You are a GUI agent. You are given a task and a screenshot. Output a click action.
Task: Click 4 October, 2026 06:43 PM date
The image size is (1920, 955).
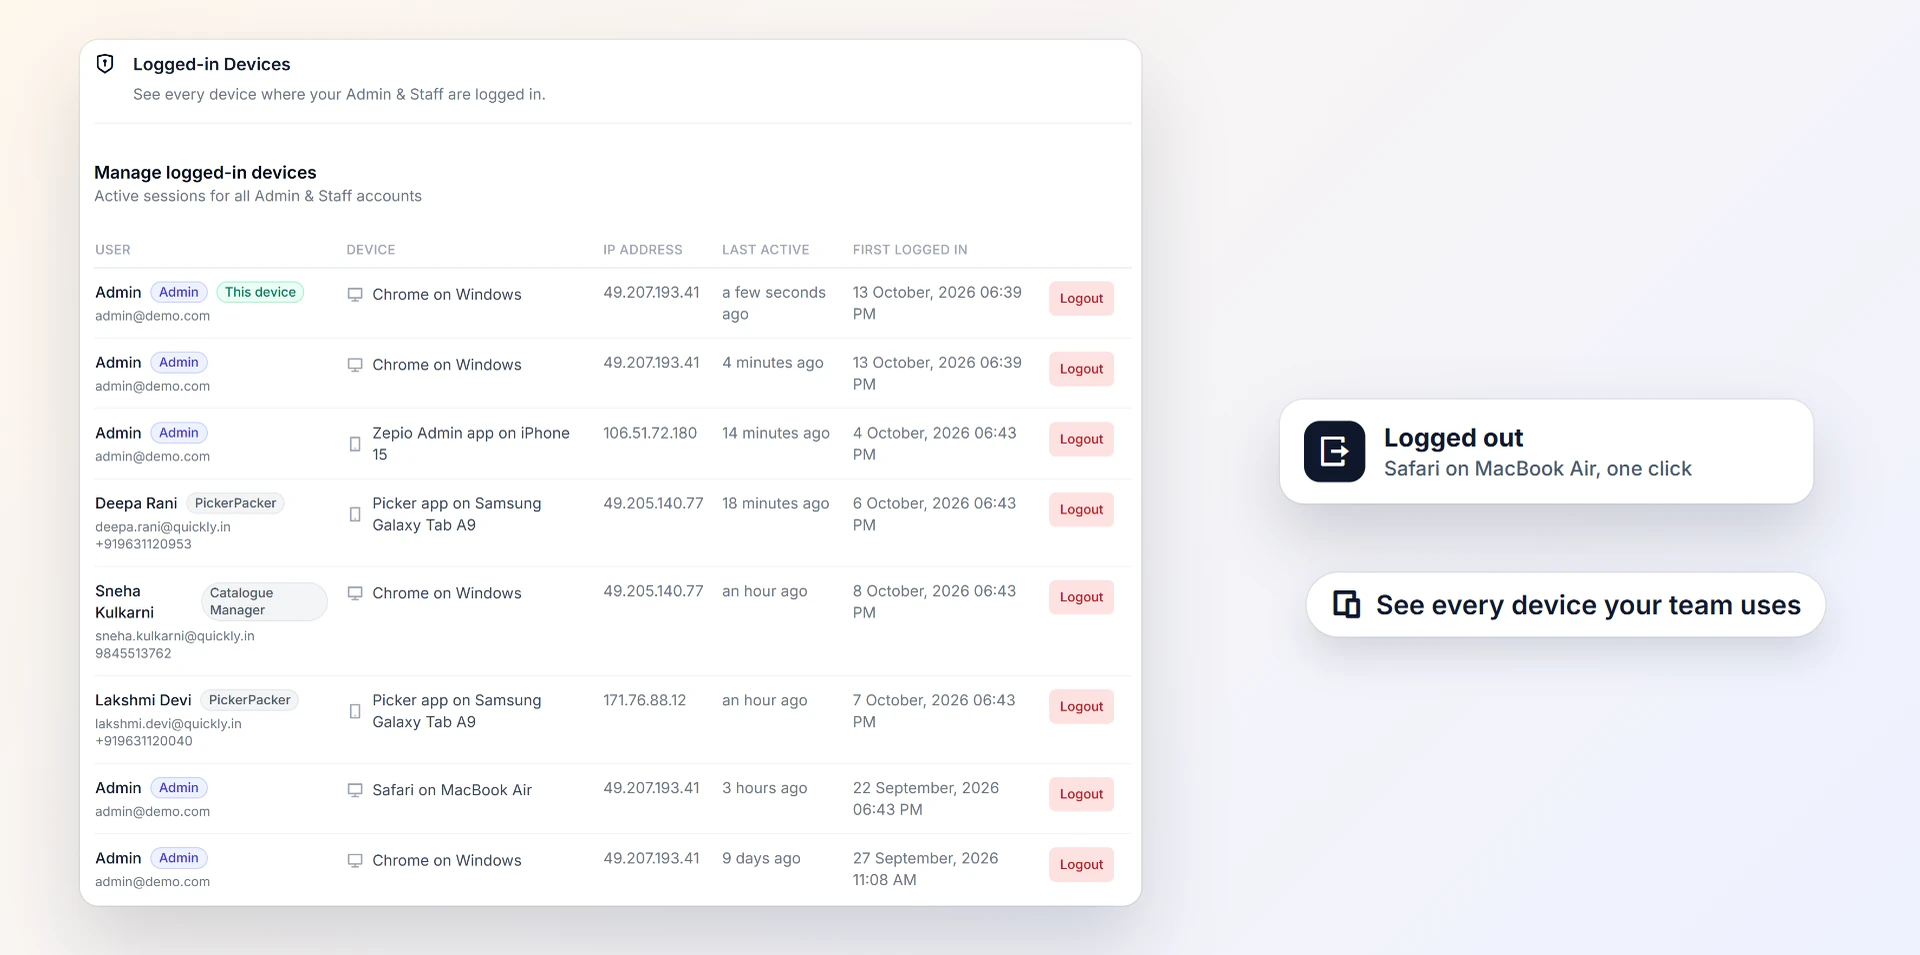(x=934, y=444)
